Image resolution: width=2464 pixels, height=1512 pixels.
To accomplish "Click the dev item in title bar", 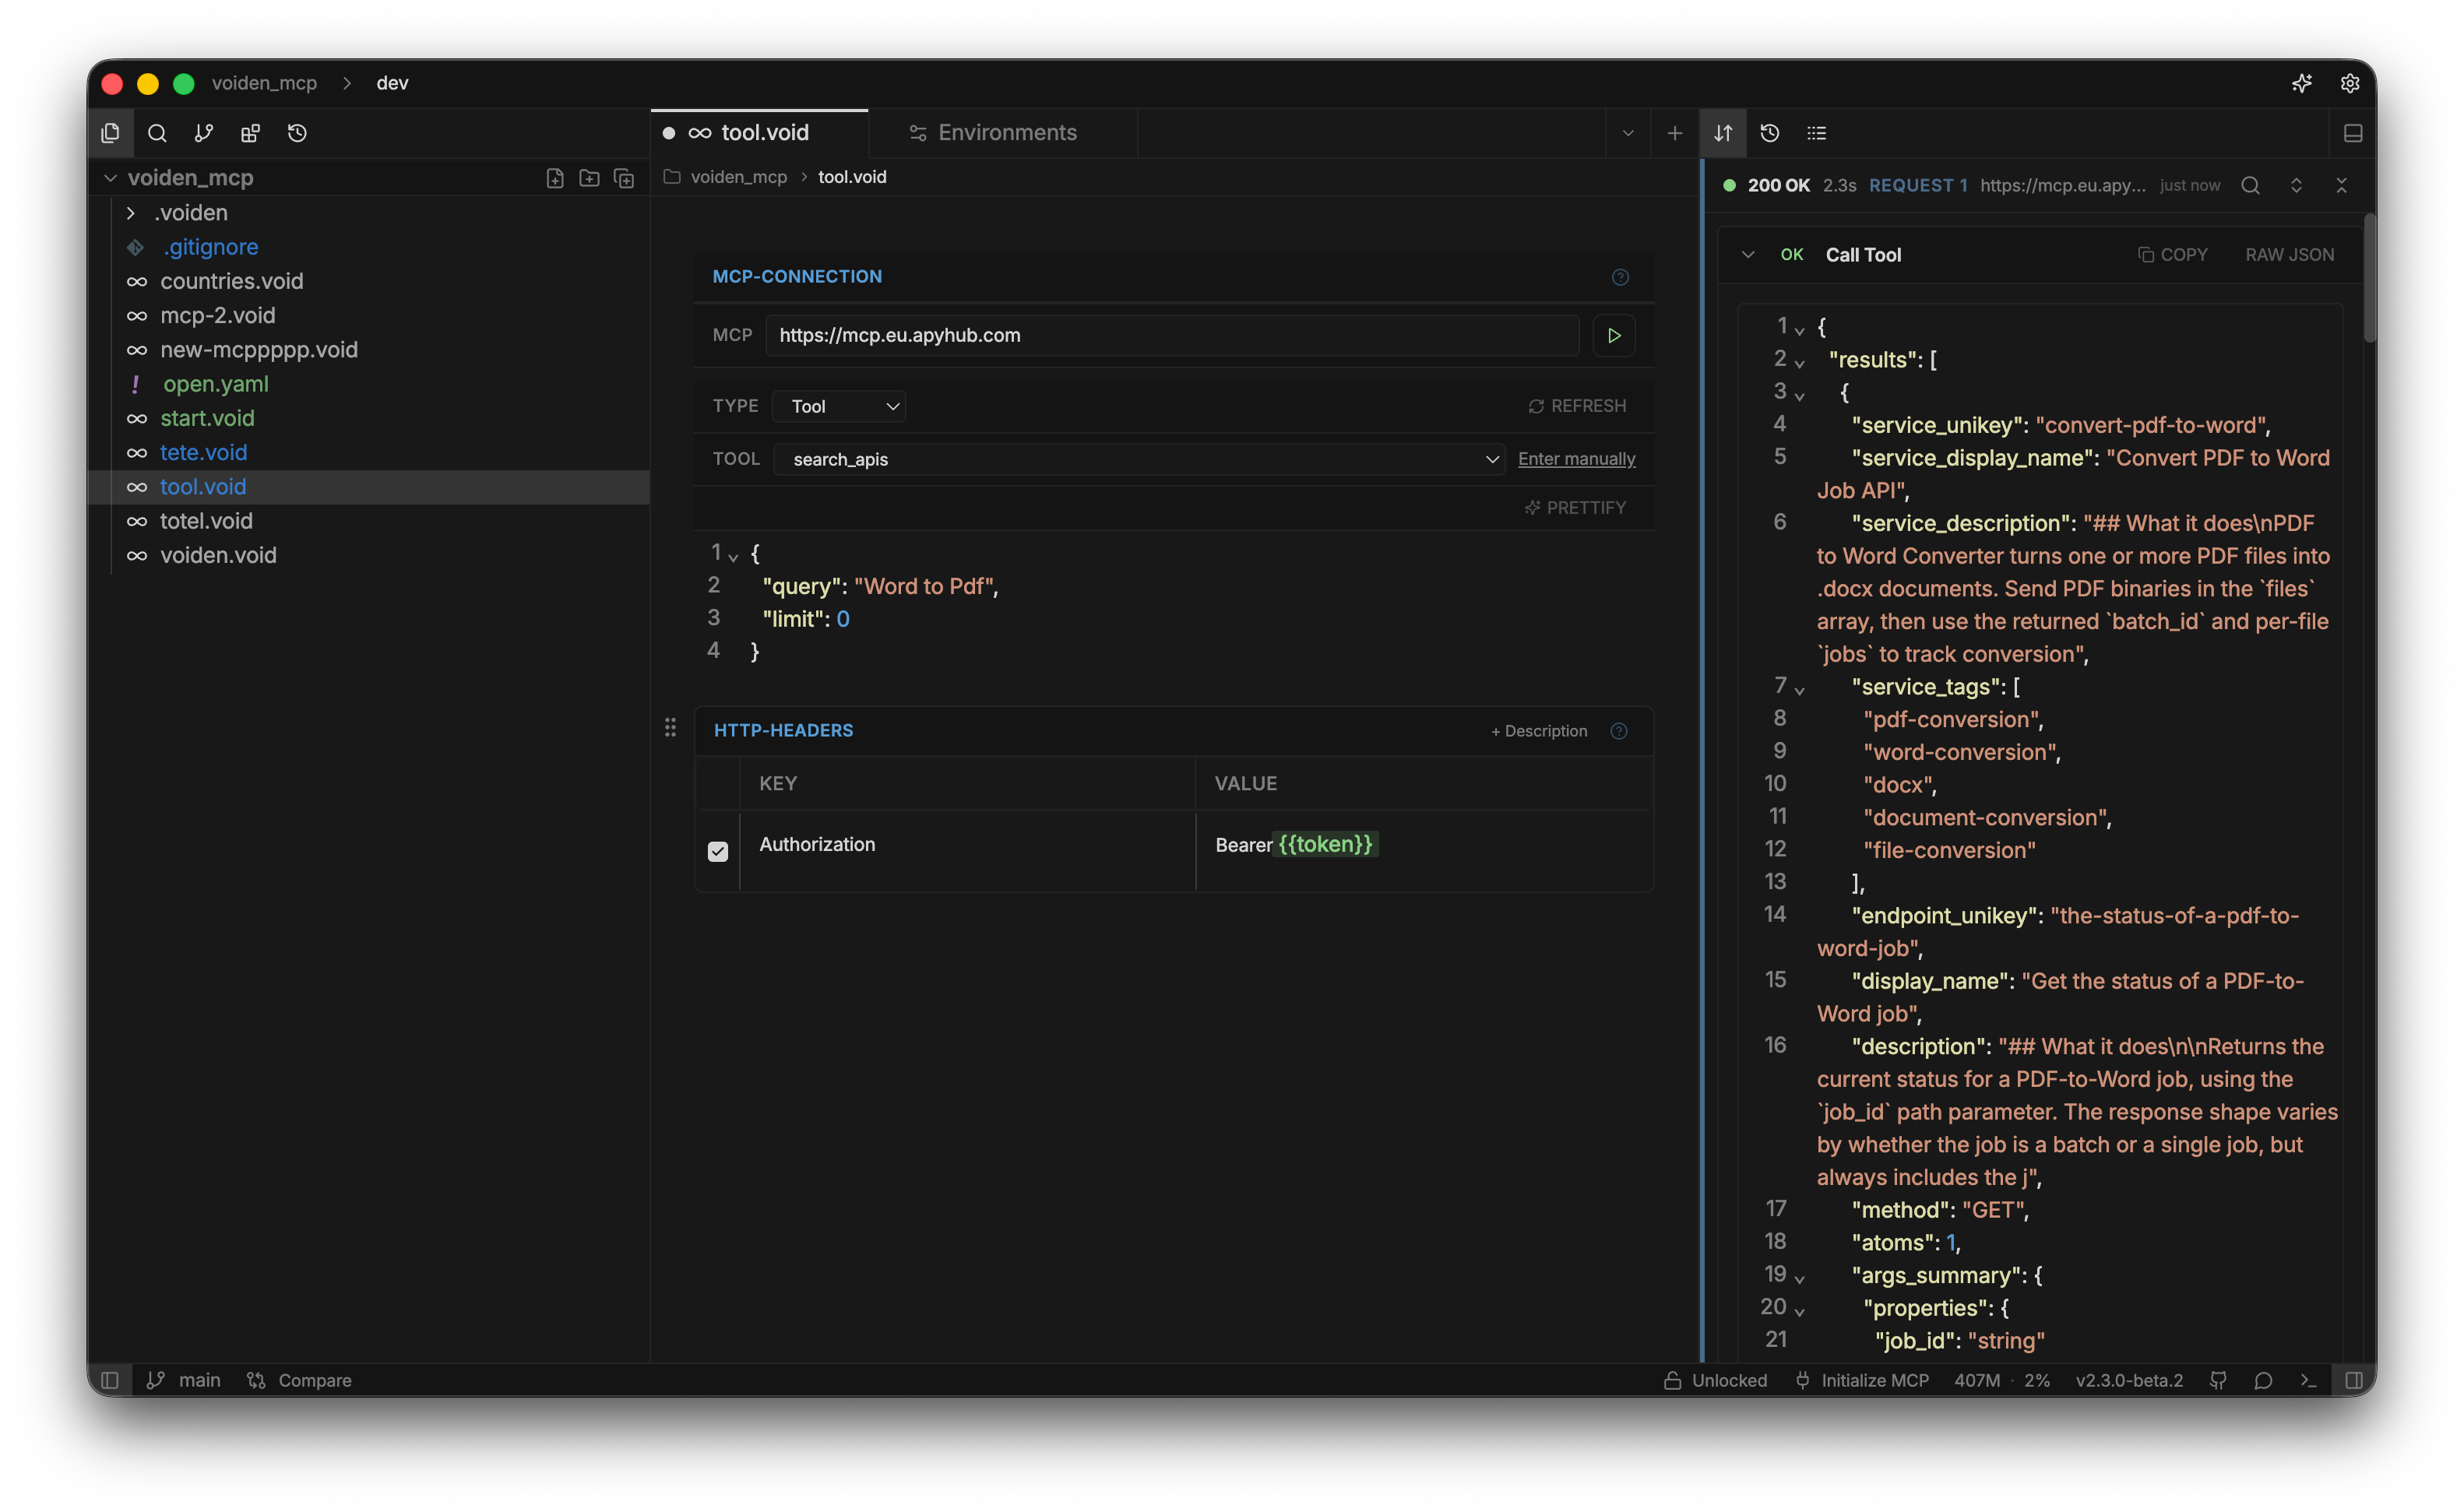I will coord(392,83).
